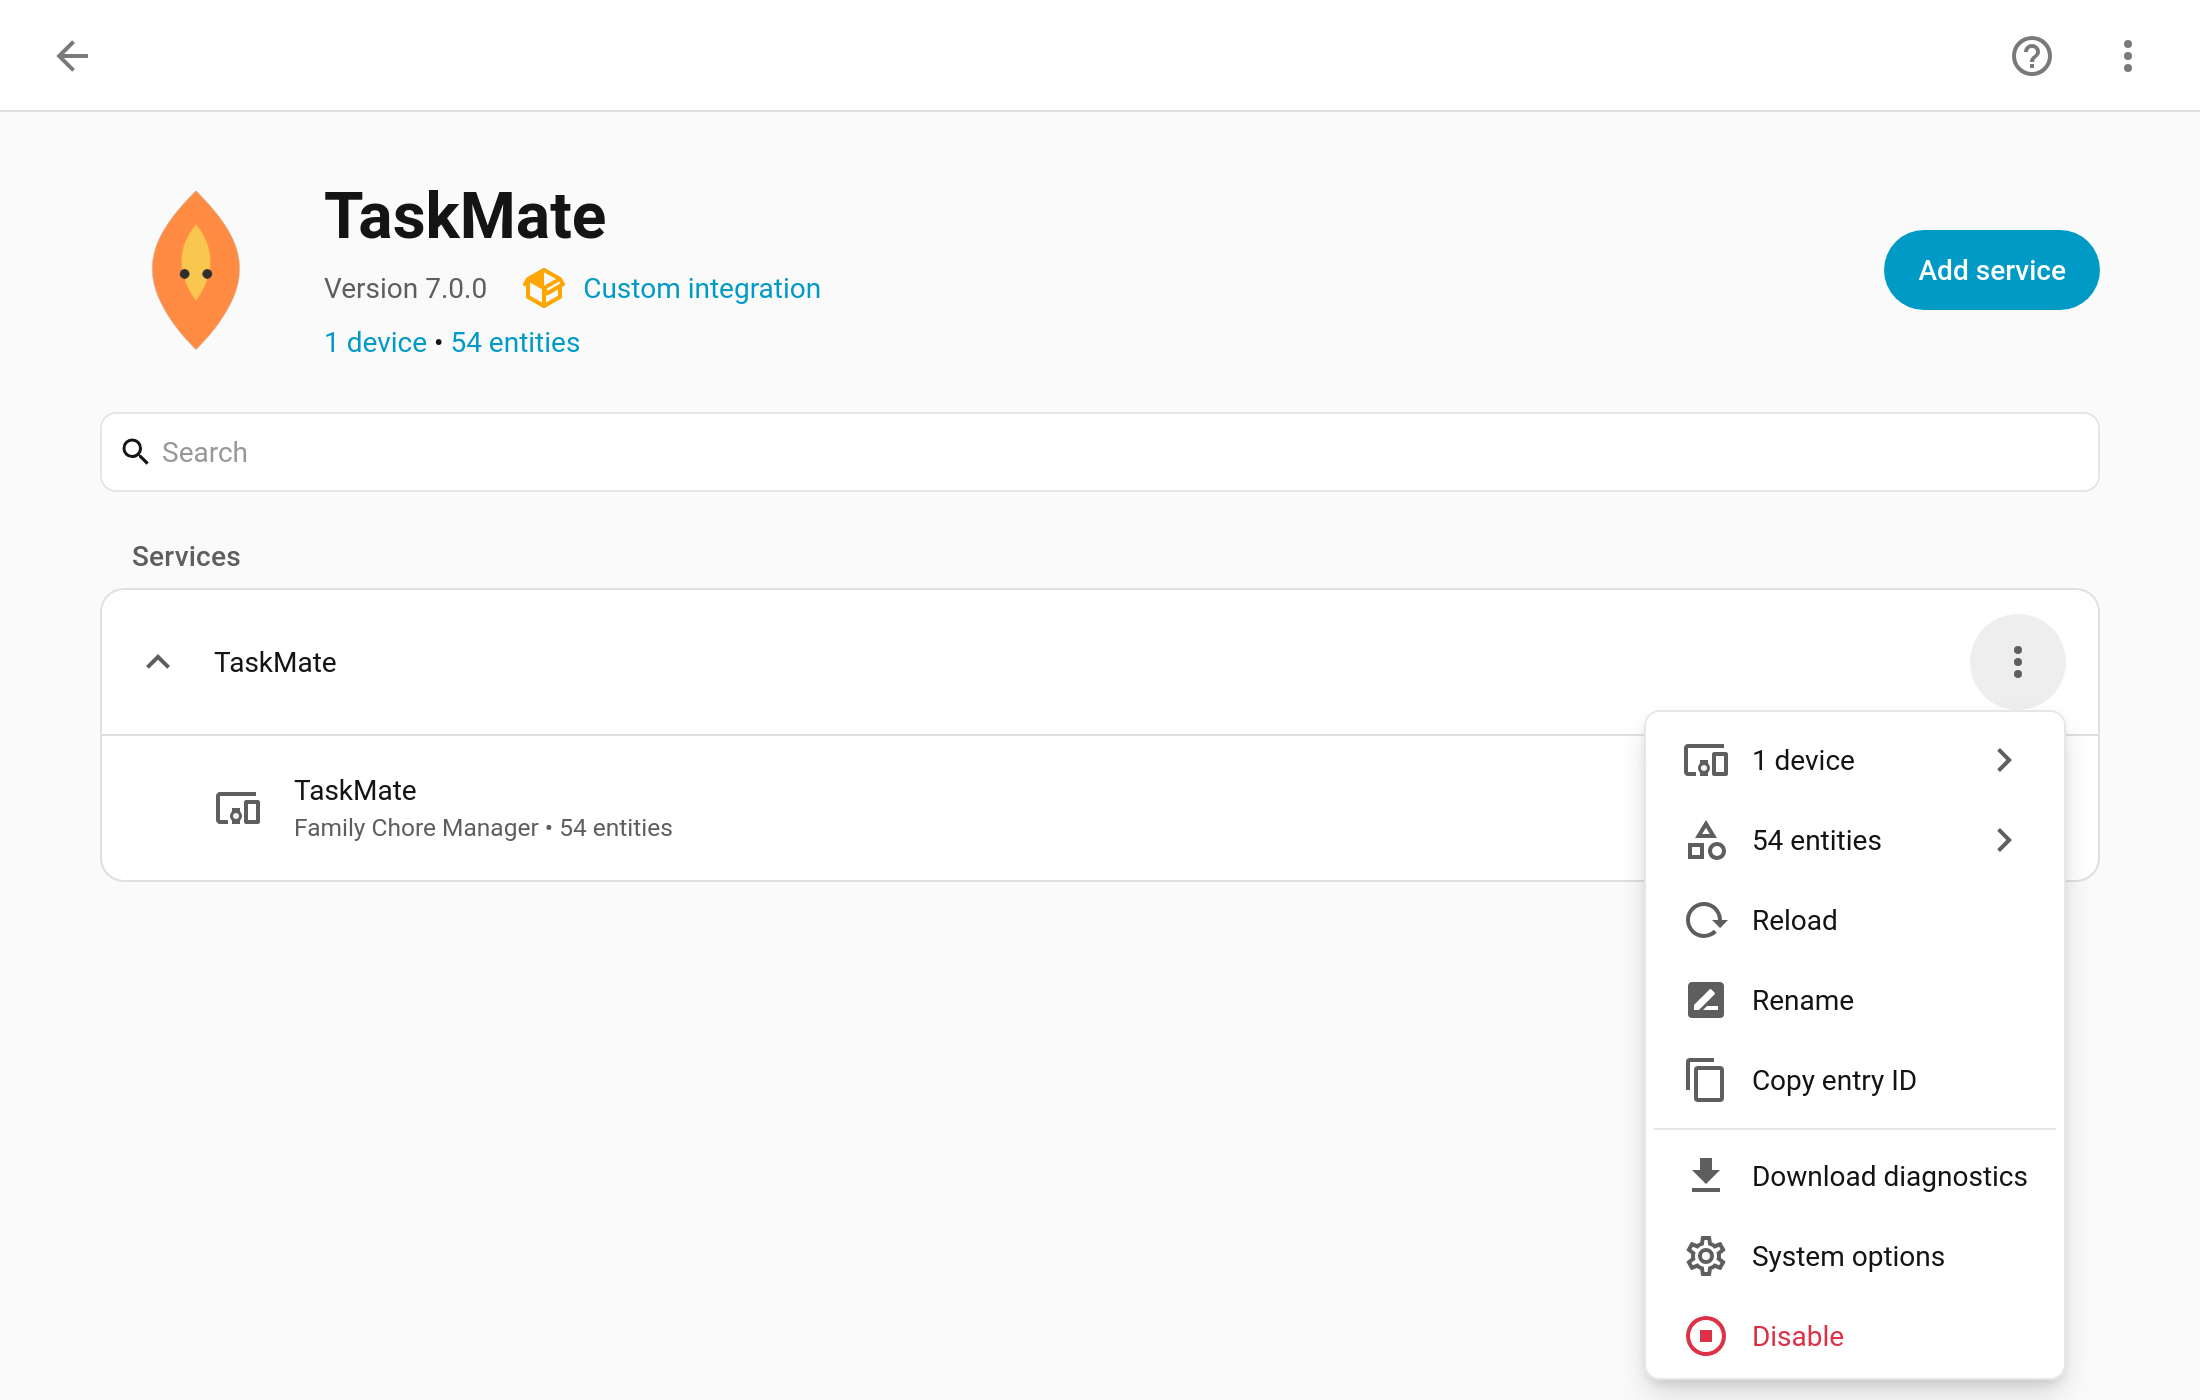Collapse the TaskMate service row
2200x1400 pixels.
tap(158, 662)
